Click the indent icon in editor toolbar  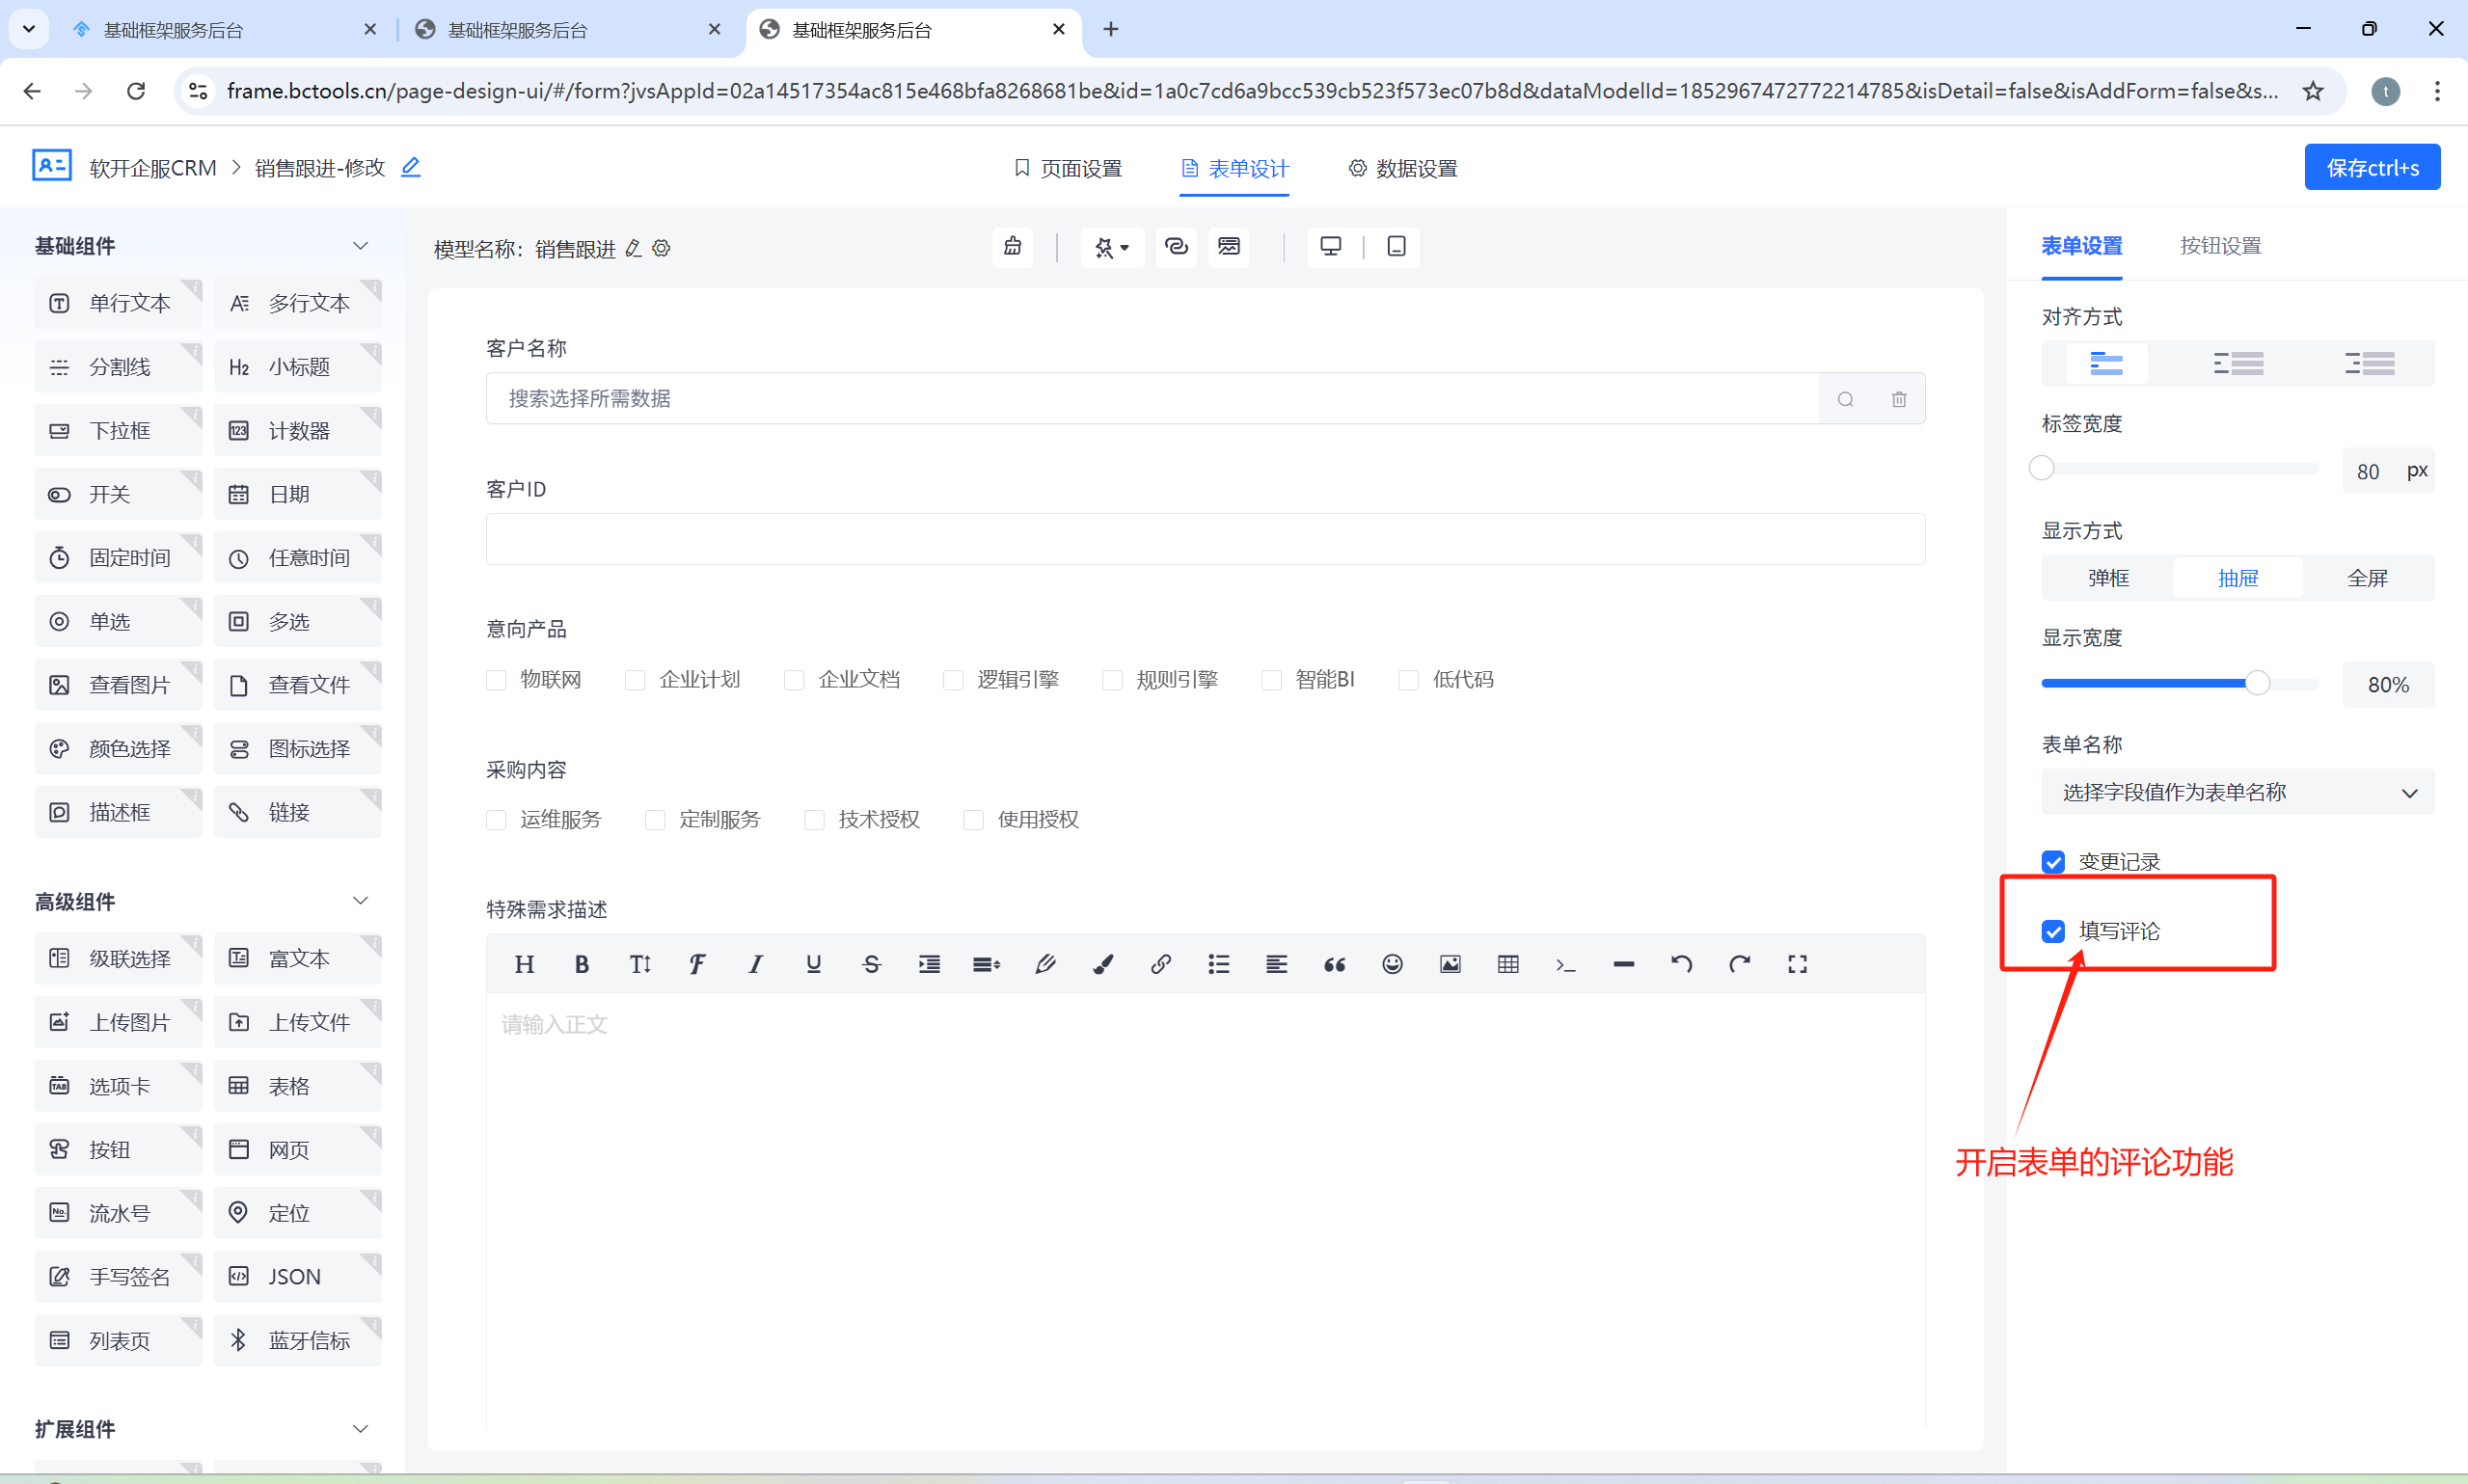click(x=930, y=964)
